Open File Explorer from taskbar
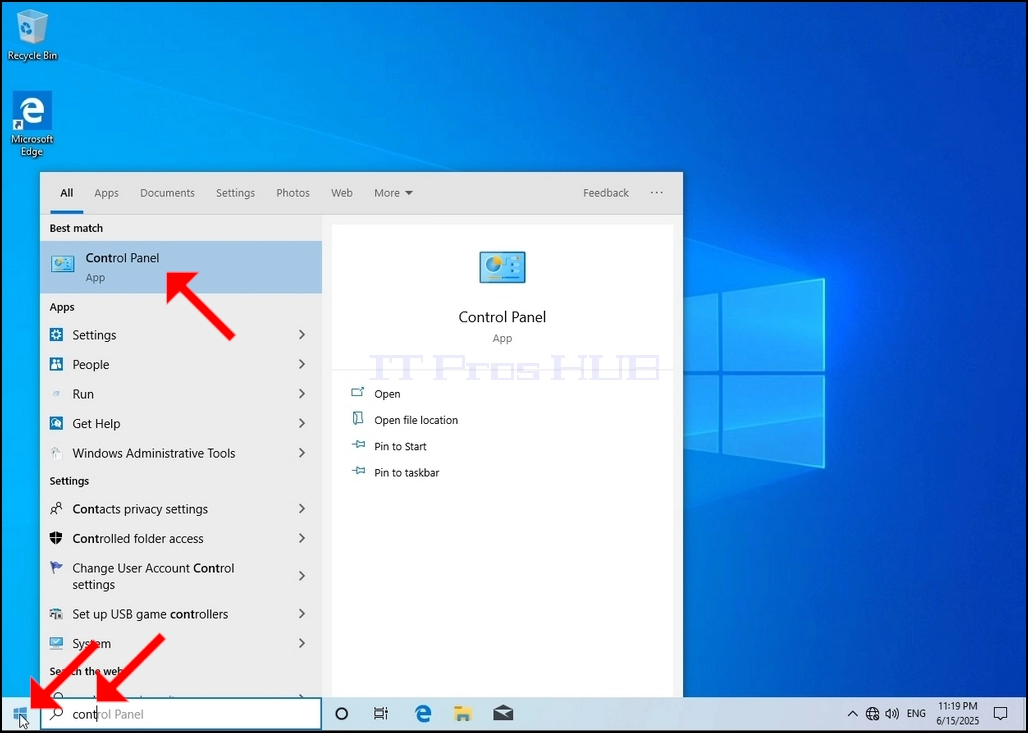 (463, 713)
